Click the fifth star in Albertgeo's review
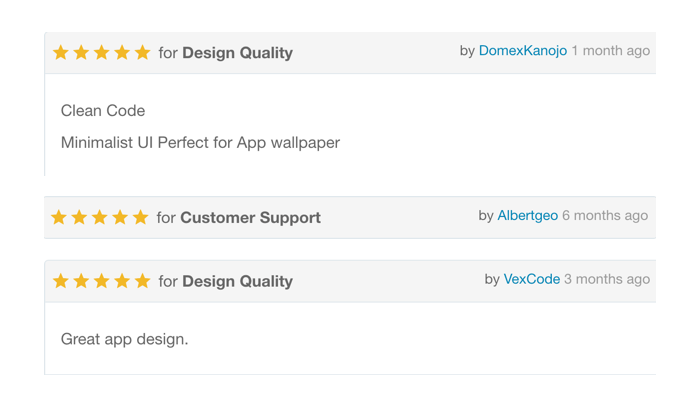Image resolution: width=700 pixels, height=409 pixels. (140, 217)
